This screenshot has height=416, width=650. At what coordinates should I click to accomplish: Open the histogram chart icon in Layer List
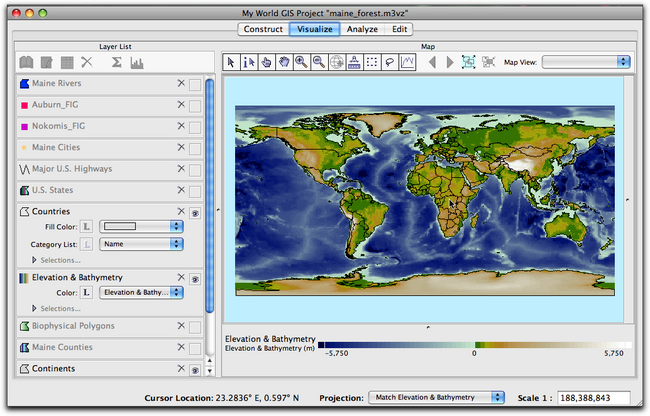137,62
